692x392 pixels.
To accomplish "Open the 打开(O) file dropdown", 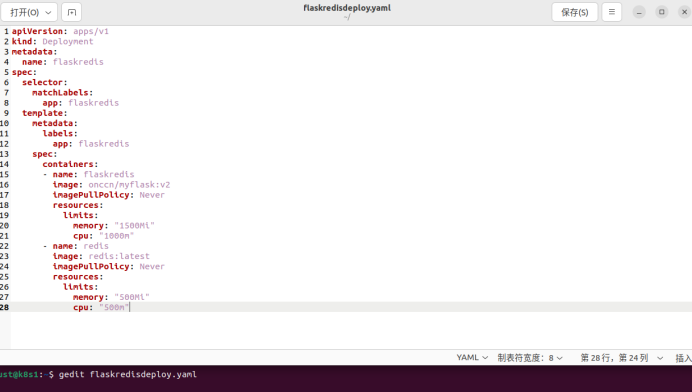I will coord(29,12).
